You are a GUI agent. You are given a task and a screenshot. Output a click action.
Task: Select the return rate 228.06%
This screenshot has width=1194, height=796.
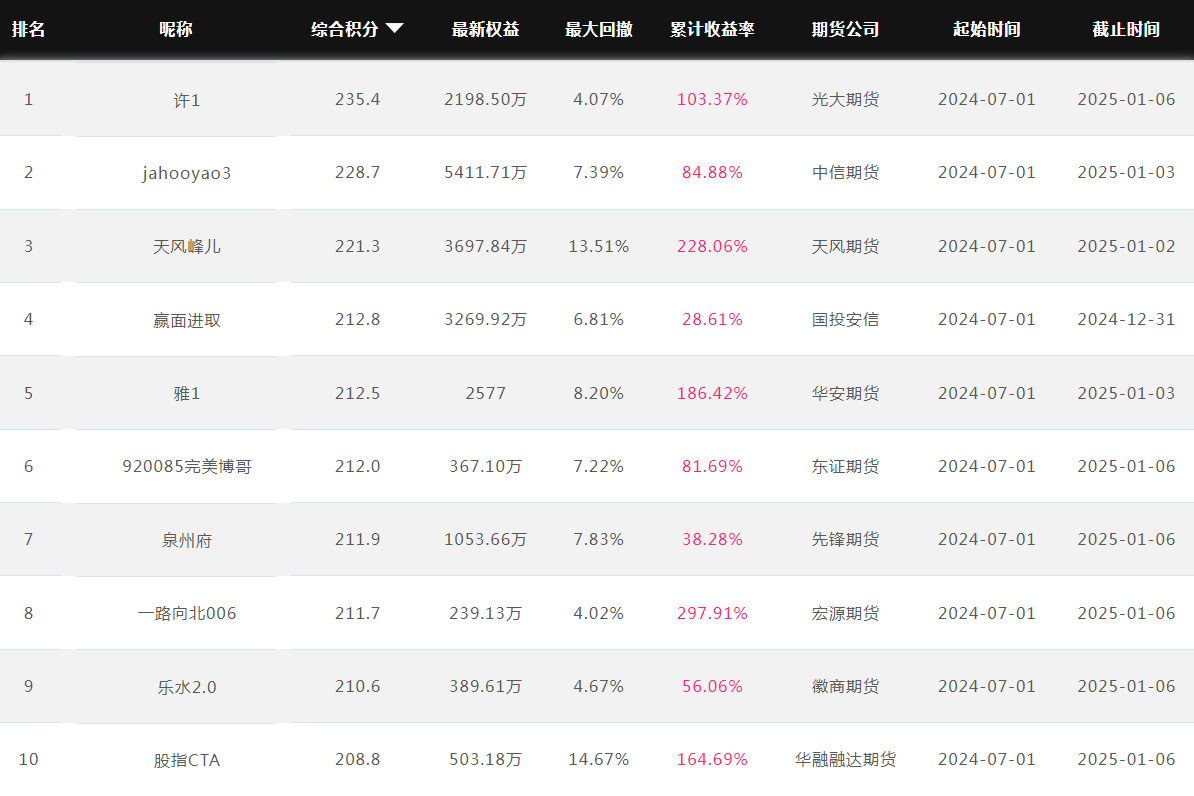tap(712, 246)
